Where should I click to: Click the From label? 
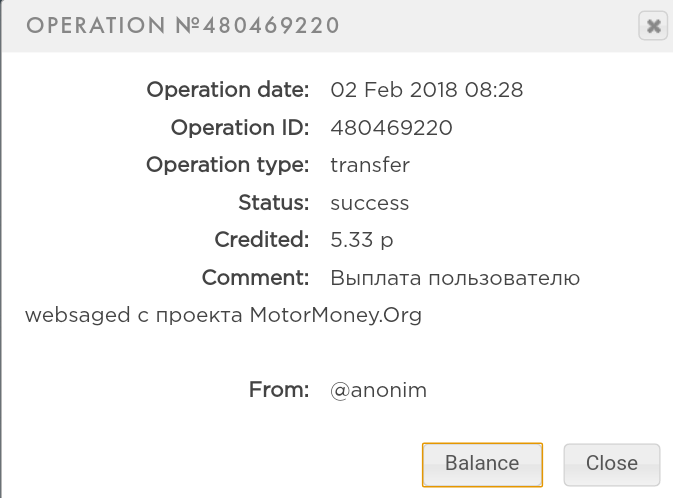(x=279, y=390)
